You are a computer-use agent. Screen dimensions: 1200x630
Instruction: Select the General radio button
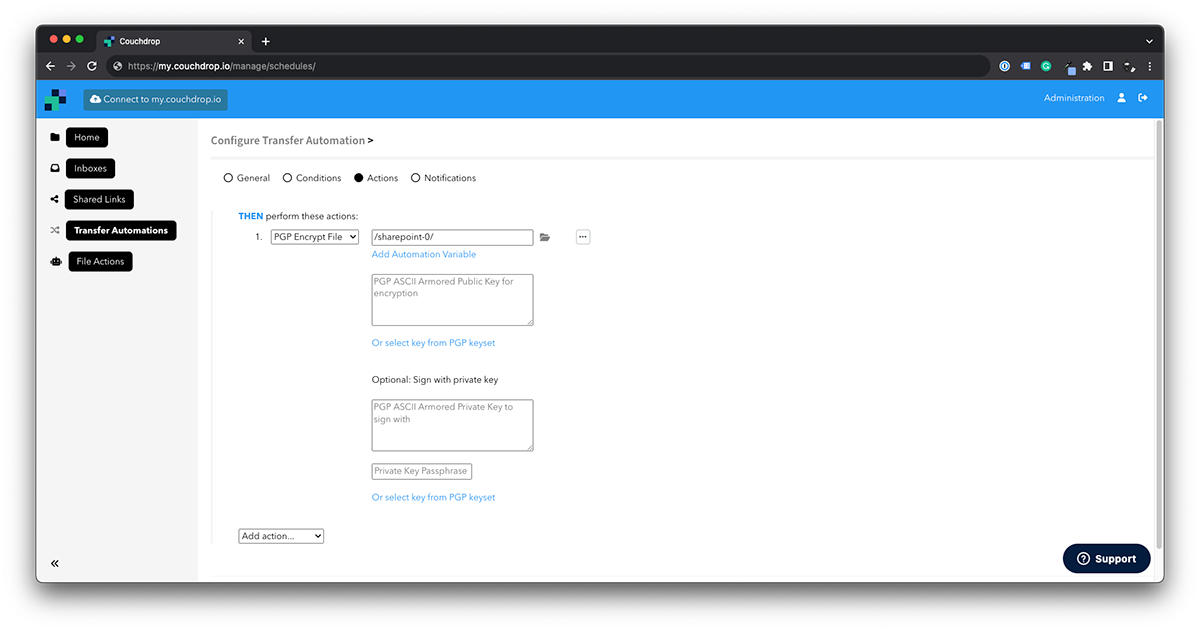click(x=228, y=177)
